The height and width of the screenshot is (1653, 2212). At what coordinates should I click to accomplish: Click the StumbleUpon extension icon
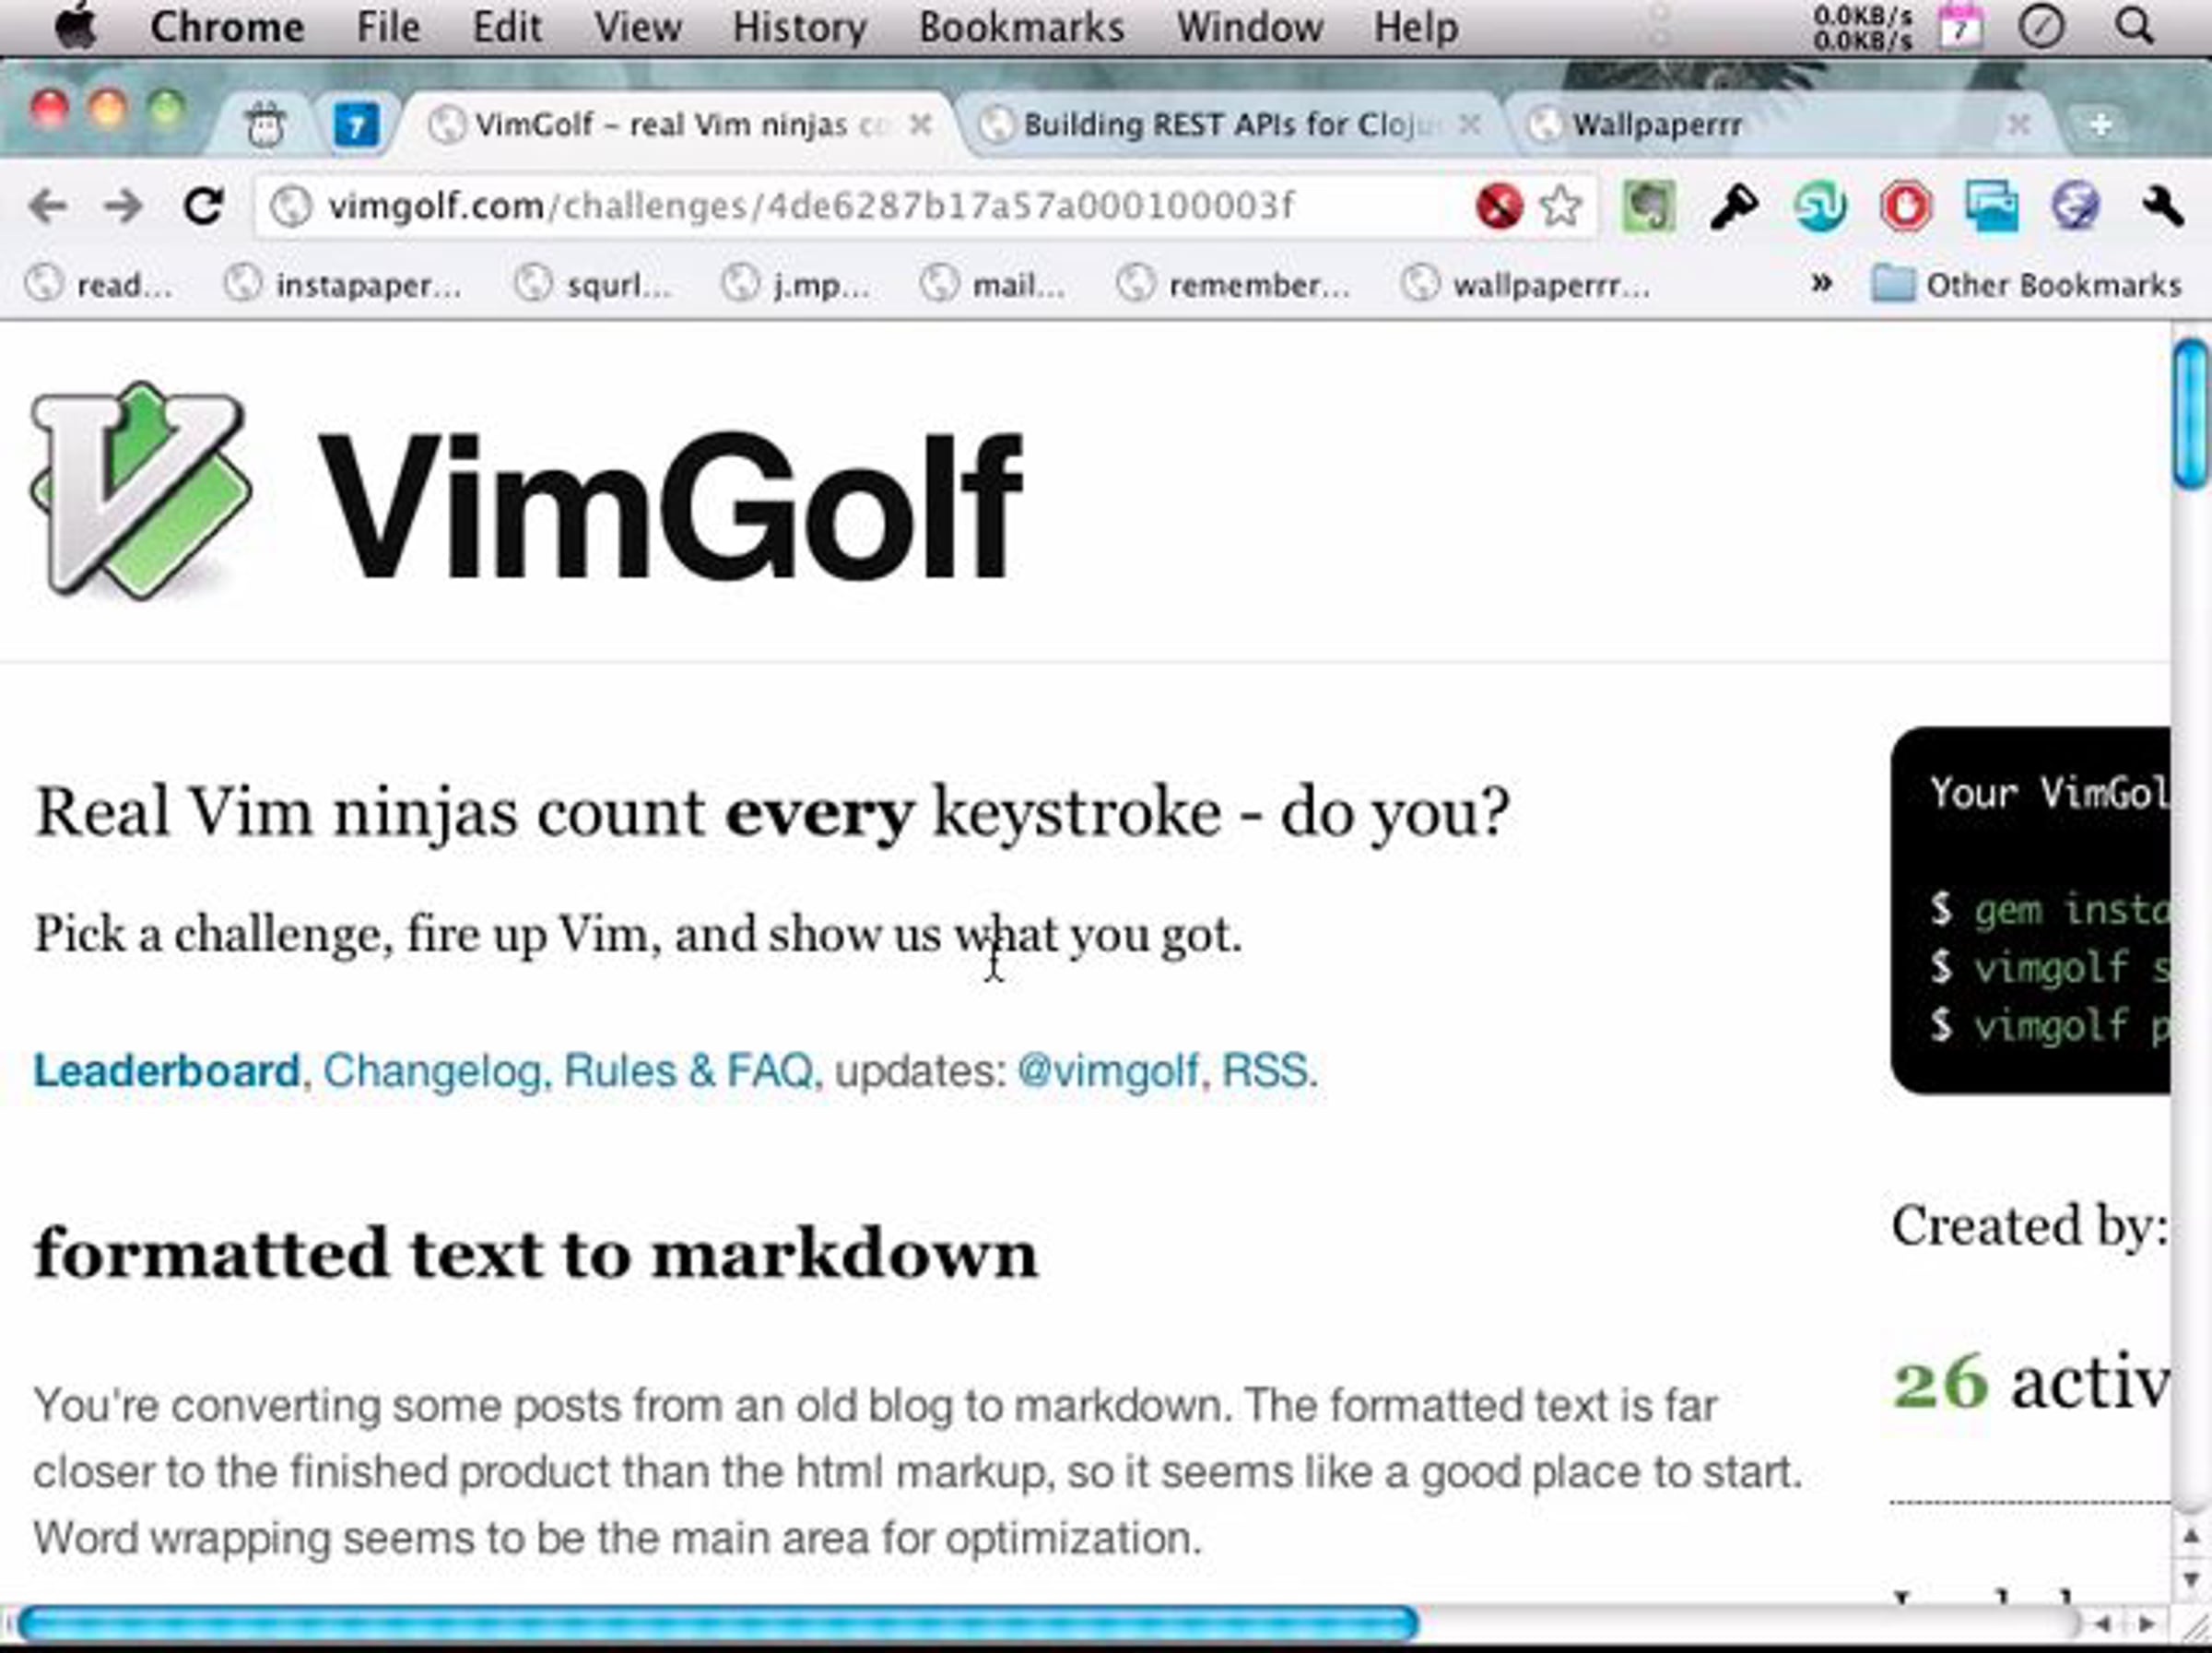(x=1819, y=207)
